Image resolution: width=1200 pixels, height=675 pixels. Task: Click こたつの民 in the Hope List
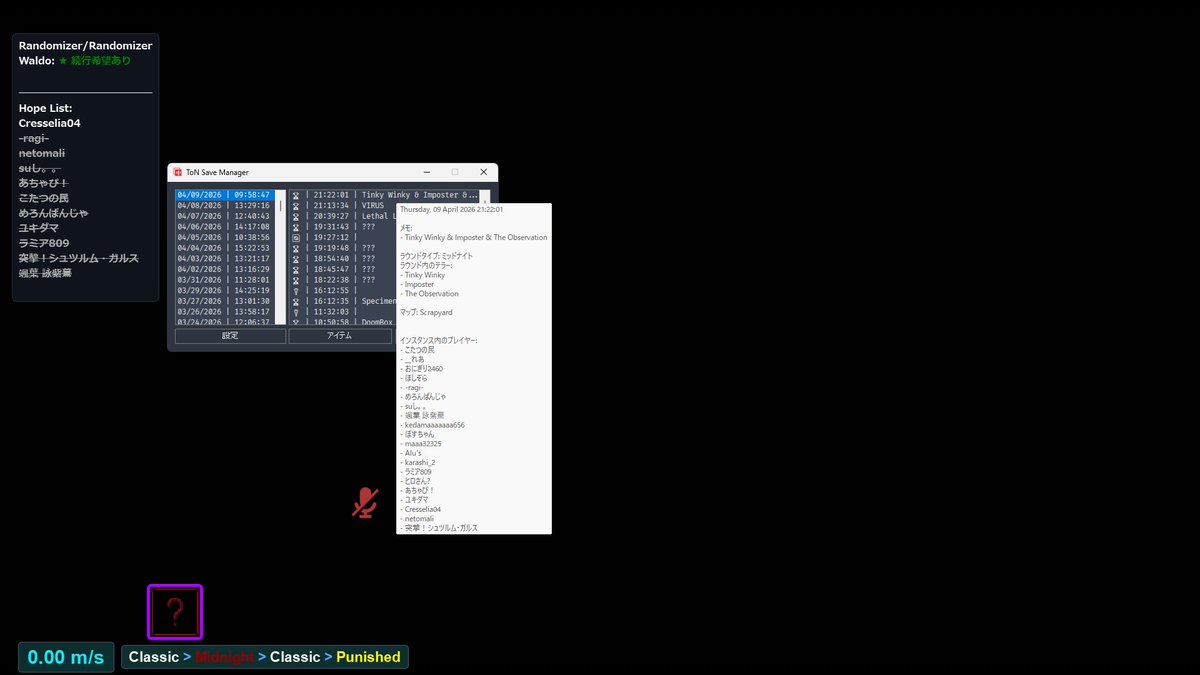(x=44, y=198)
